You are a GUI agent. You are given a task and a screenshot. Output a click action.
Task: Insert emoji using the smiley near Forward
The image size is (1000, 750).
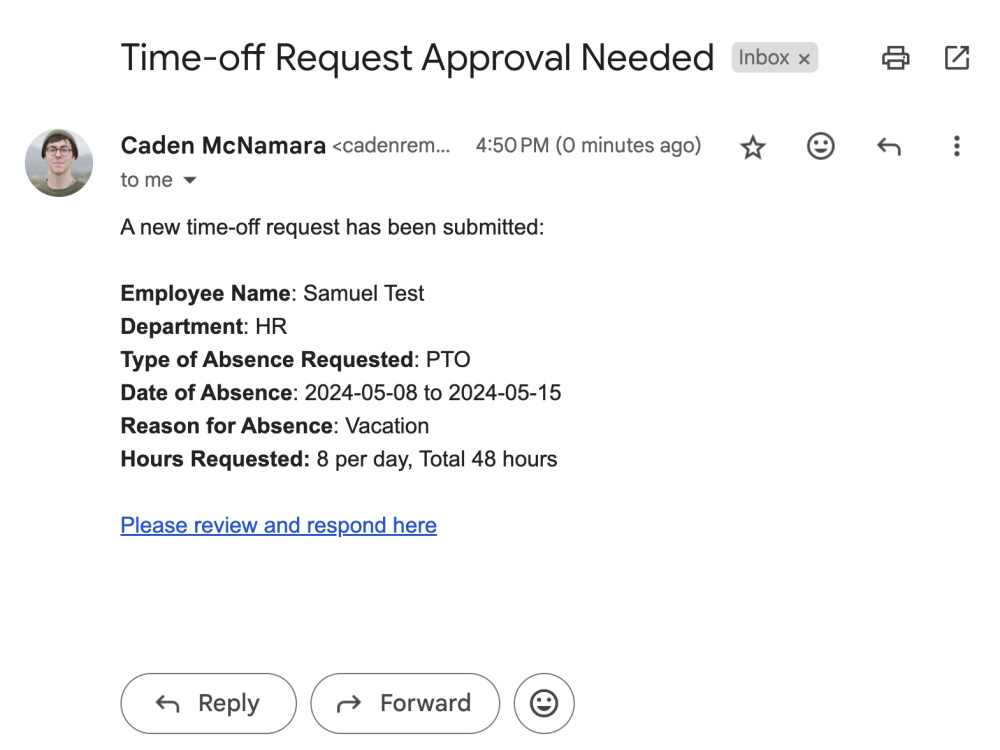[544, 703]
